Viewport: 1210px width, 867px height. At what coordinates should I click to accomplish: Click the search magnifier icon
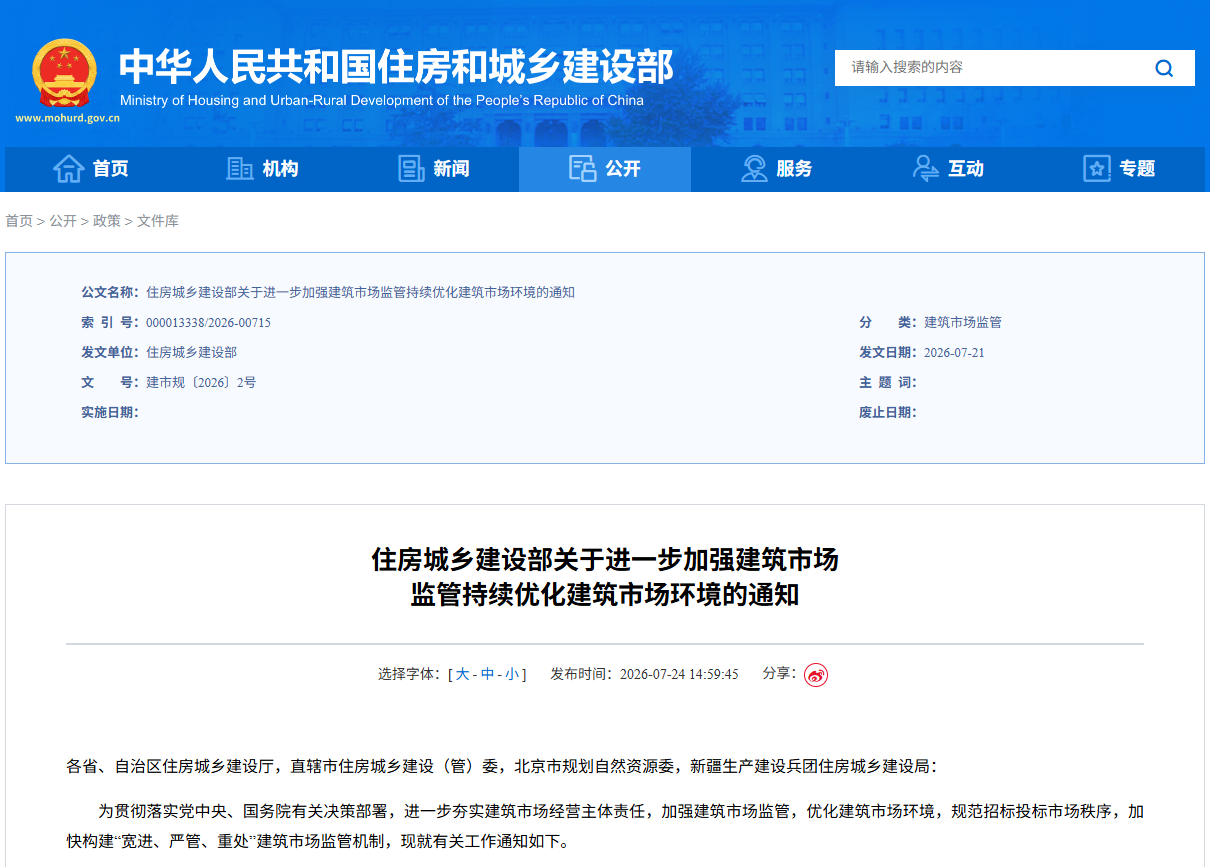(x=1164, y=68)
